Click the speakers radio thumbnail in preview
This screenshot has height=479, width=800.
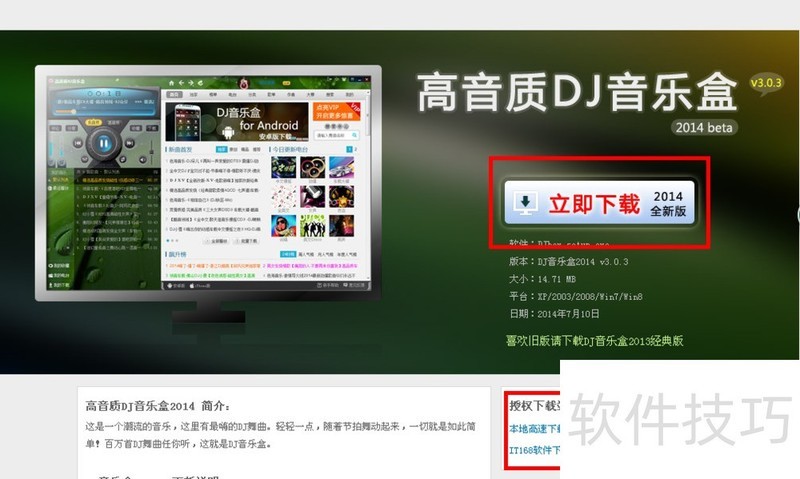312,168
